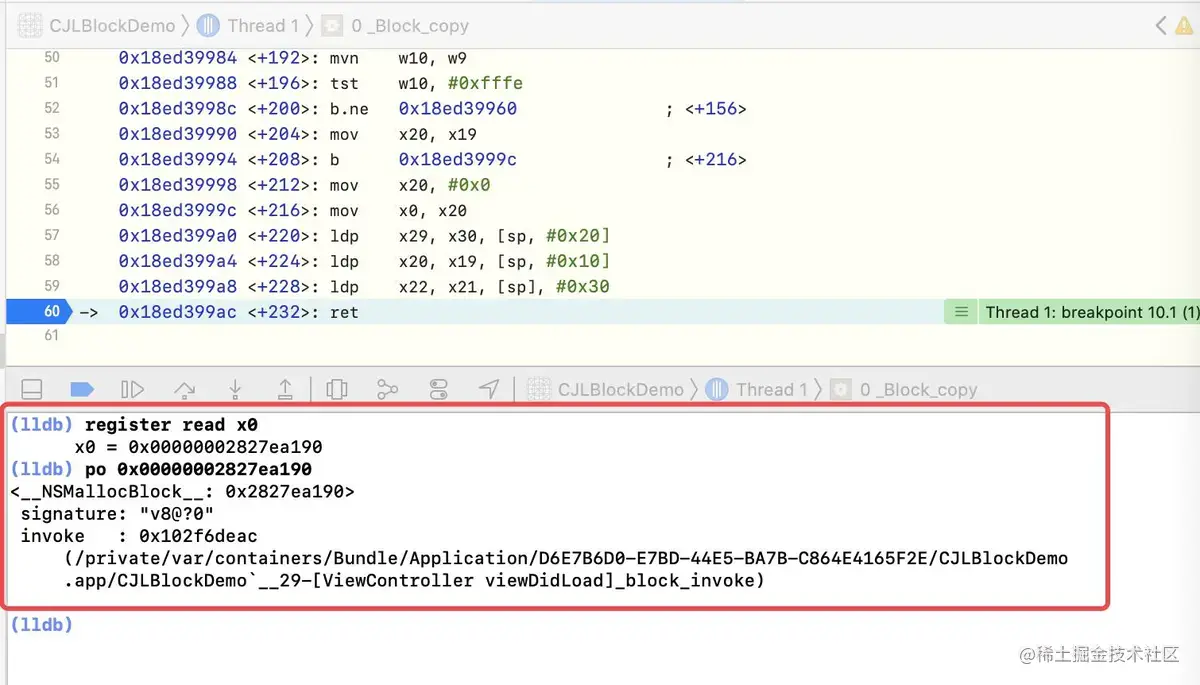Click the empty (lldb) prompt to focus input
Image resolution: width=1200 pixels, height=685 pixels.
[41, 625]
